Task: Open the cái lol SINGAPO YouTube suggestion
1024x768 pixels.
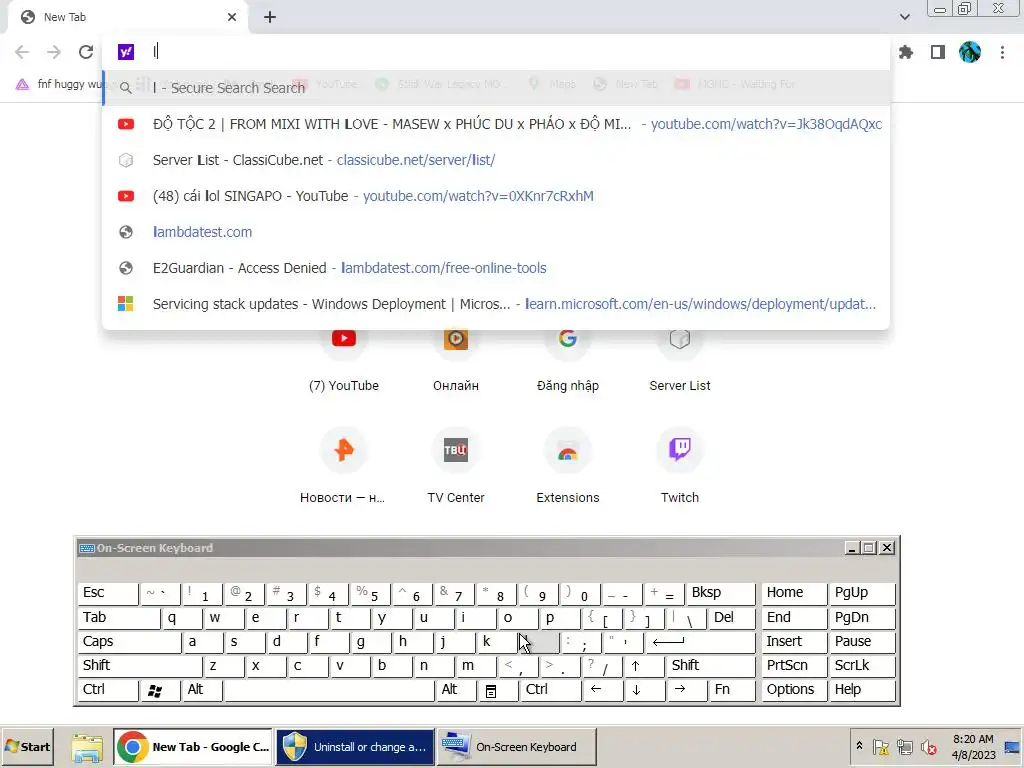Action: pyautogui.click(x=496, y=196)
